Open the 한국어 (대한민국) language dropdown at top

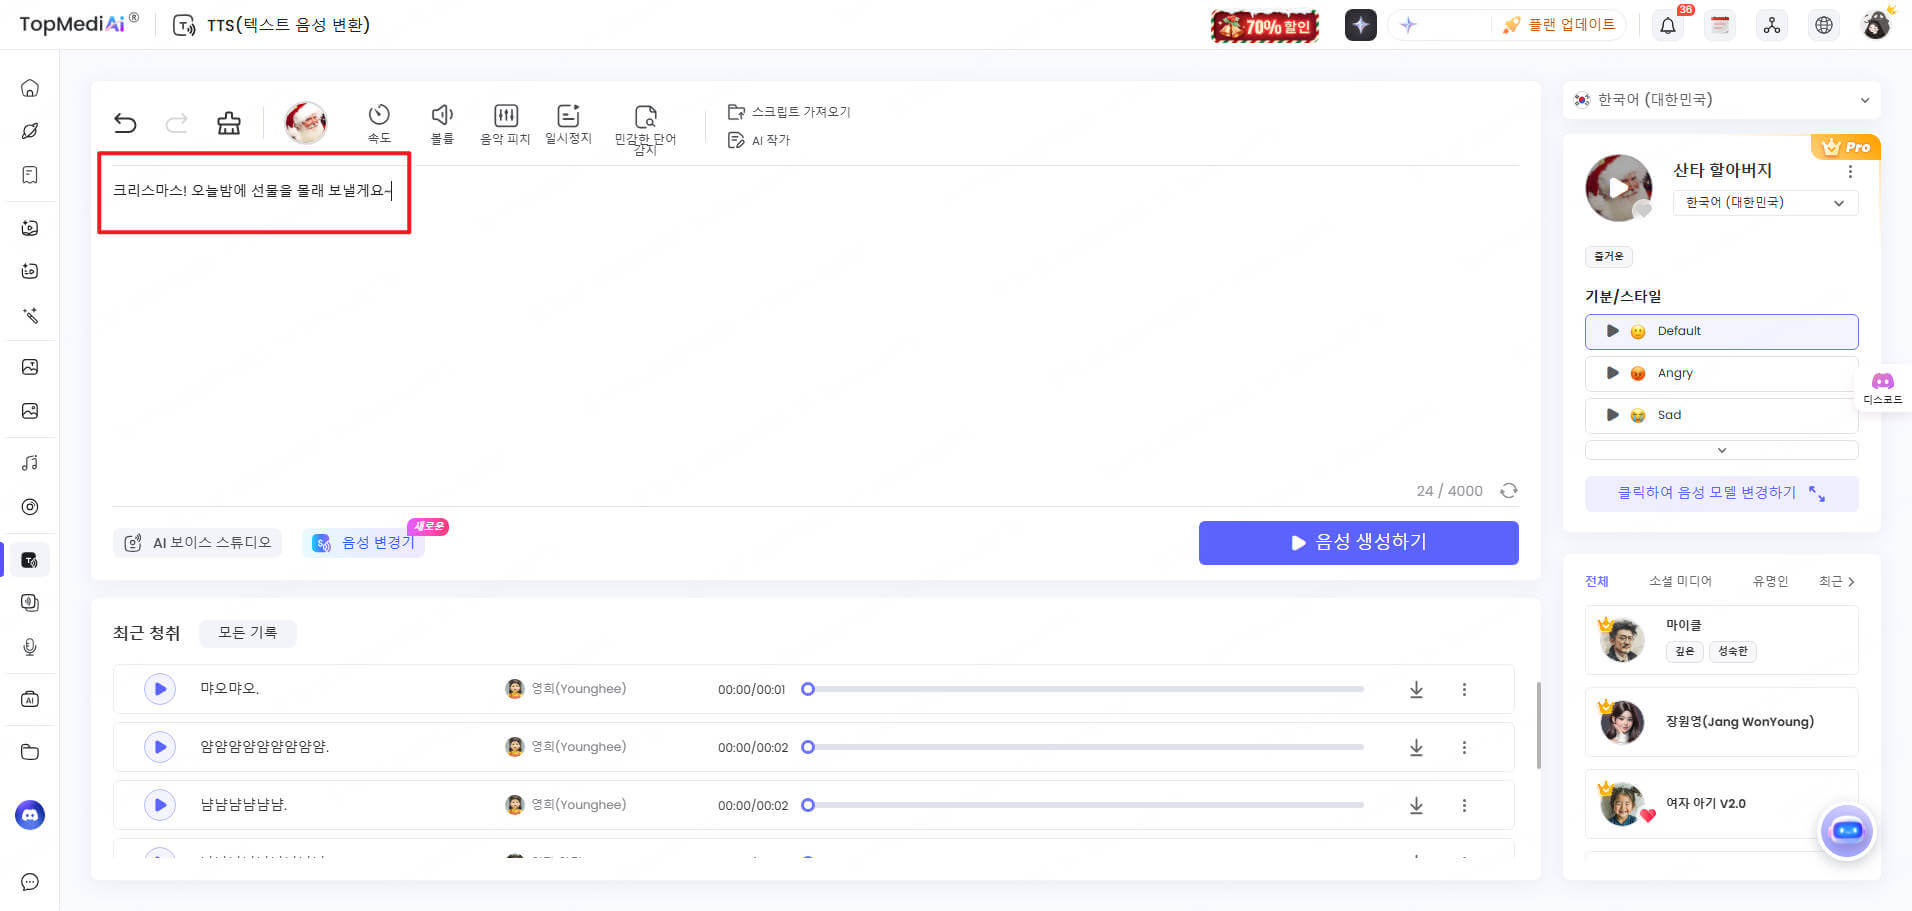(x=1721, y=100)
